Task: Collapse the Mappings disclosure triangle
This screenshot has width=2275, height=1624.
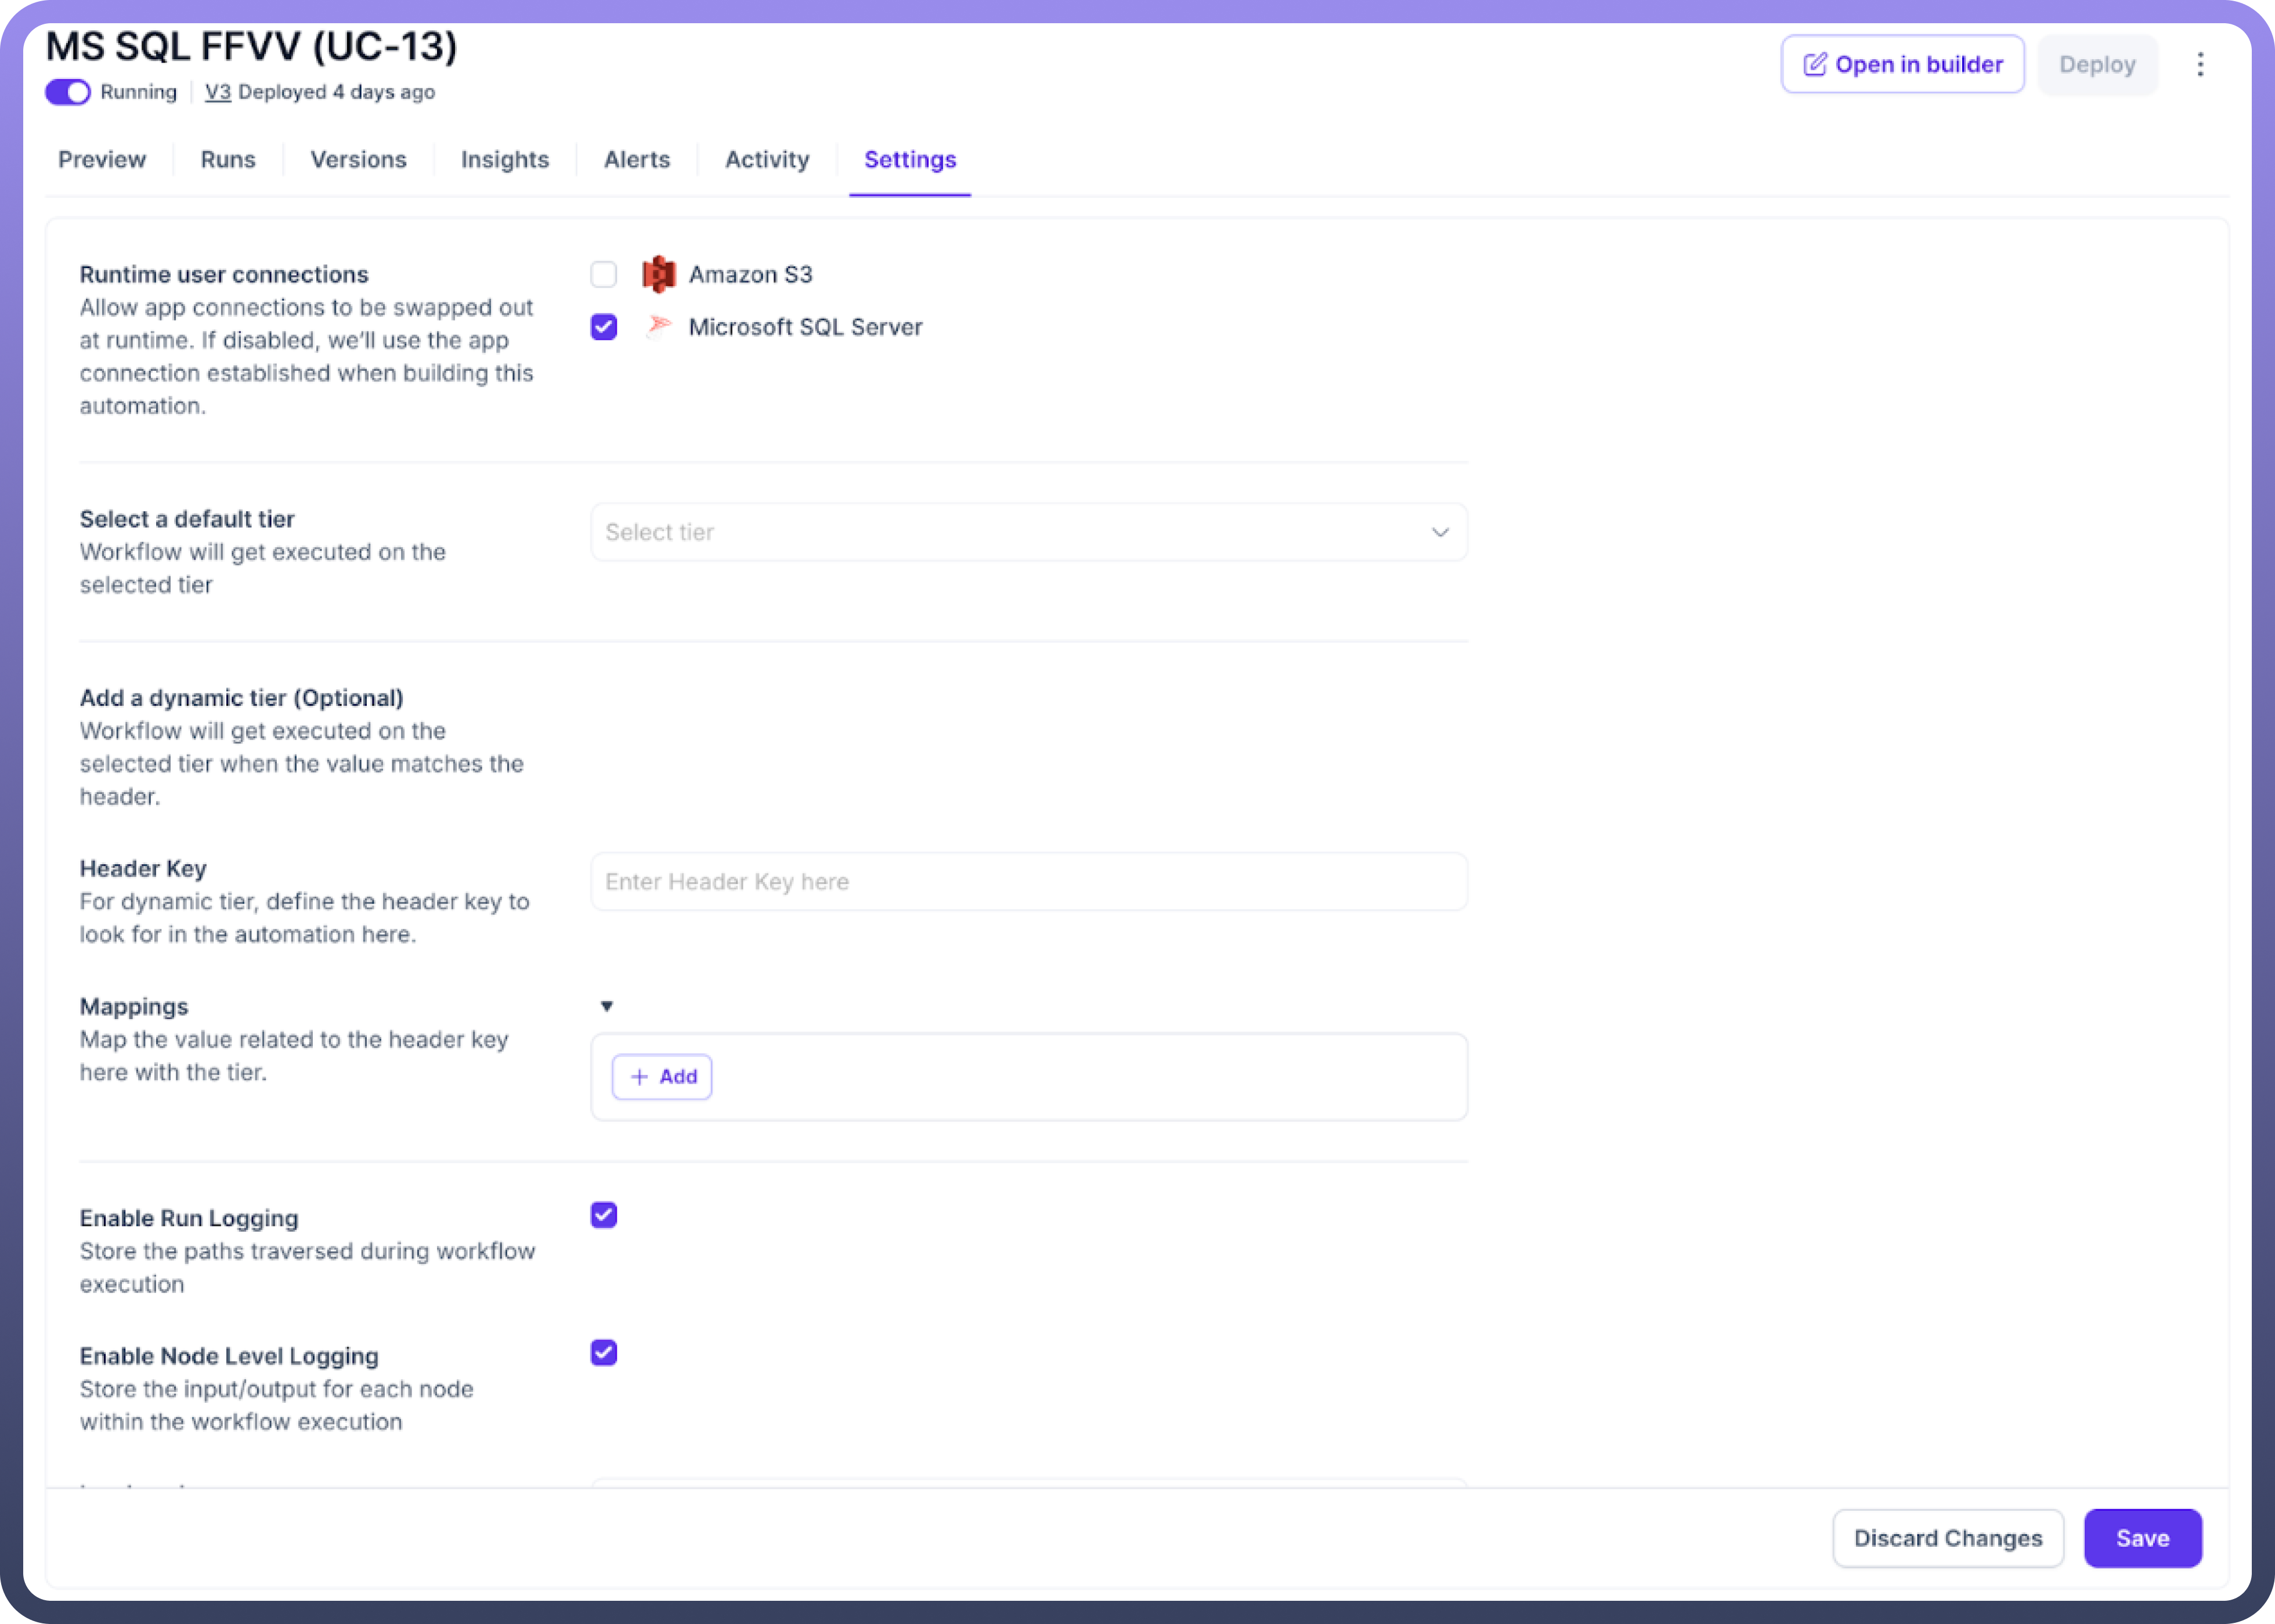Action: tap(607, 1006)
